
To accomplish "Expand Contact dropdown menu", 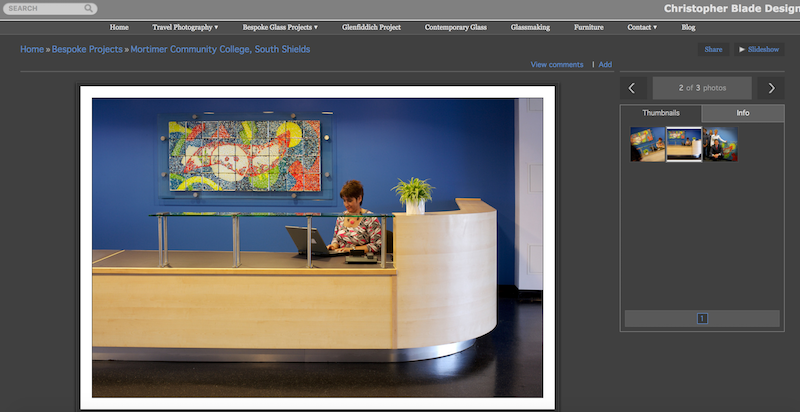I will coord(642,27).
